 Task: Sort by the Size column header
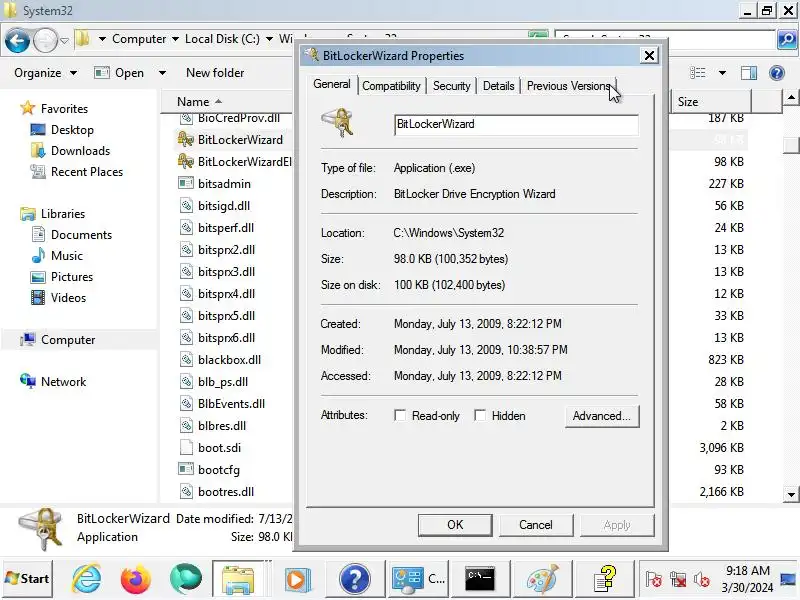[711, 102]
